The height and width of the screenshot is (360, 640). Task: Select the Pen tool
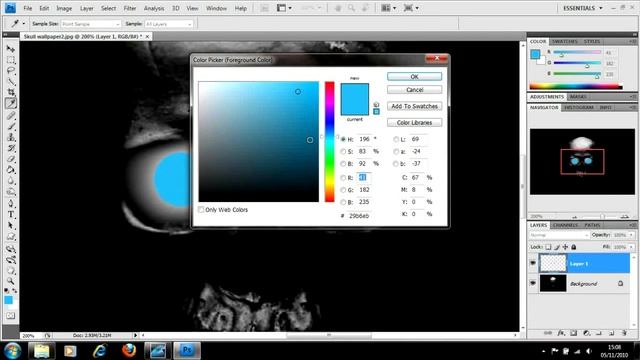11,203
